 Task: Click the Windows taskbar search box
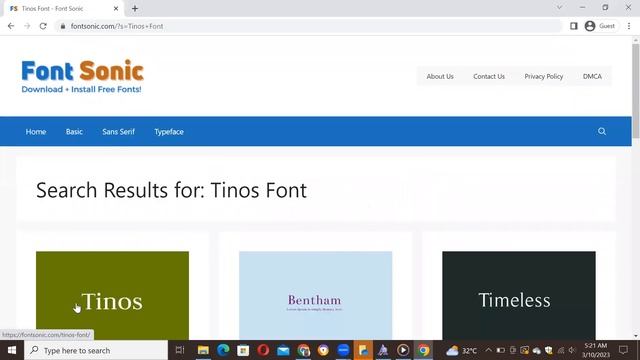point(96,350)
